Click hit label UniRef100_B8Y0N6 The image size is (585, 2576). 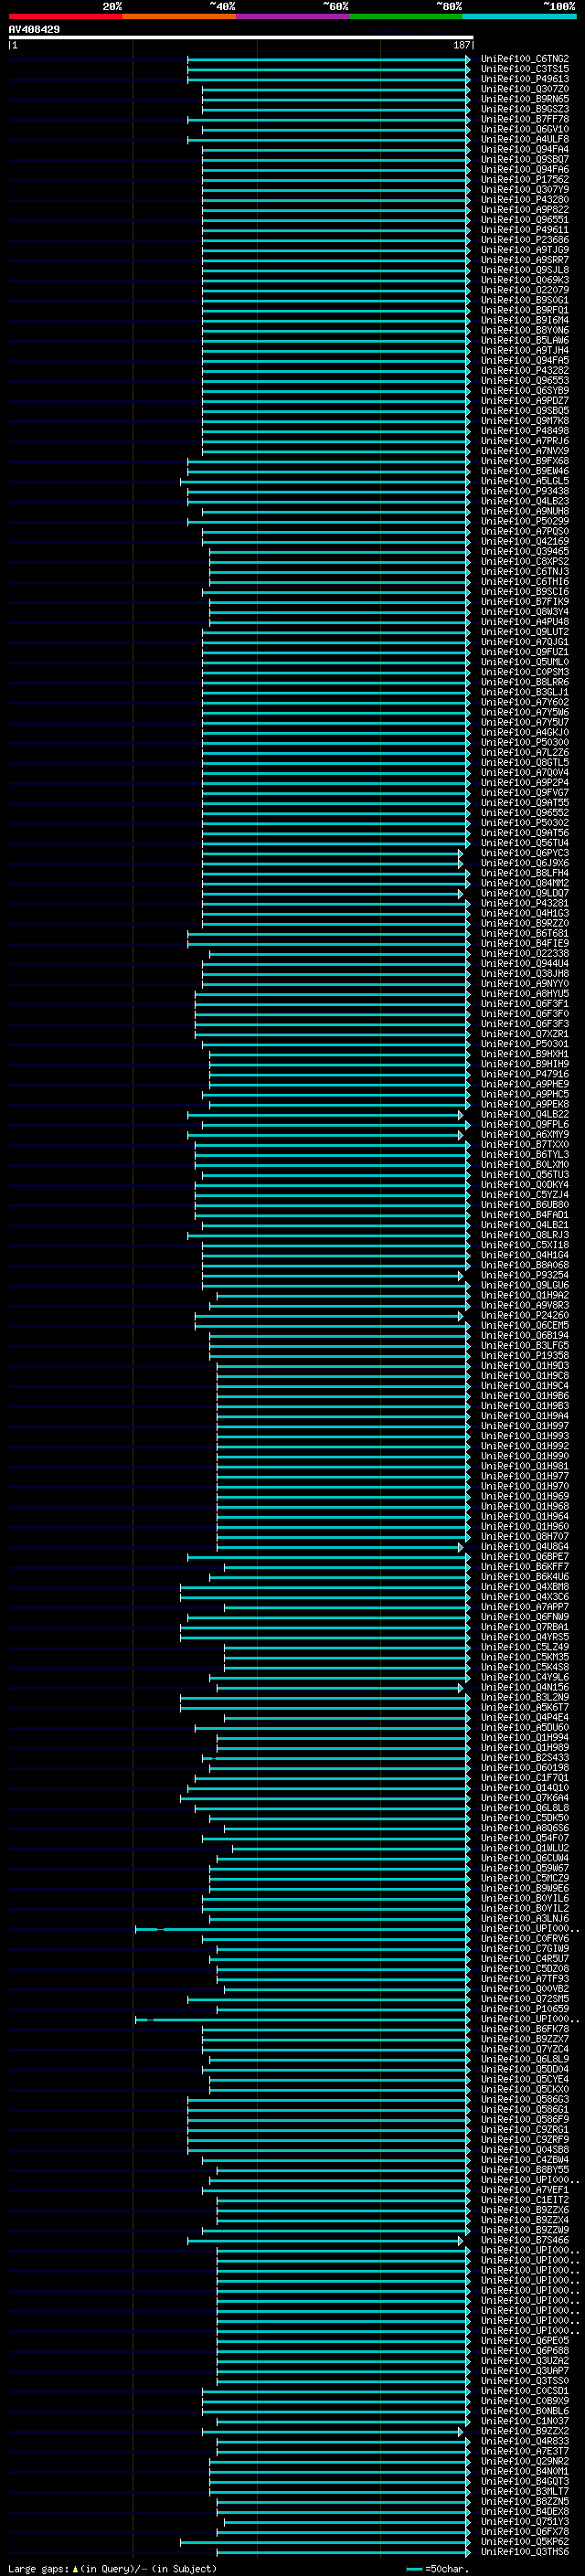(525, 330)
